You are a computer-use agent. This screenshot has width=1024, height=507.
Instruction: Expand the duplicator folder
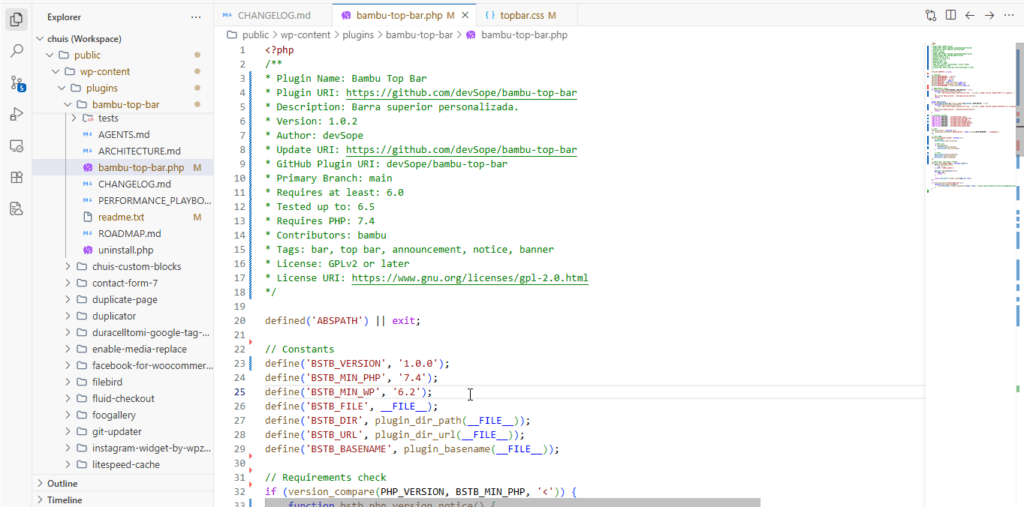[x=68, y=316]
